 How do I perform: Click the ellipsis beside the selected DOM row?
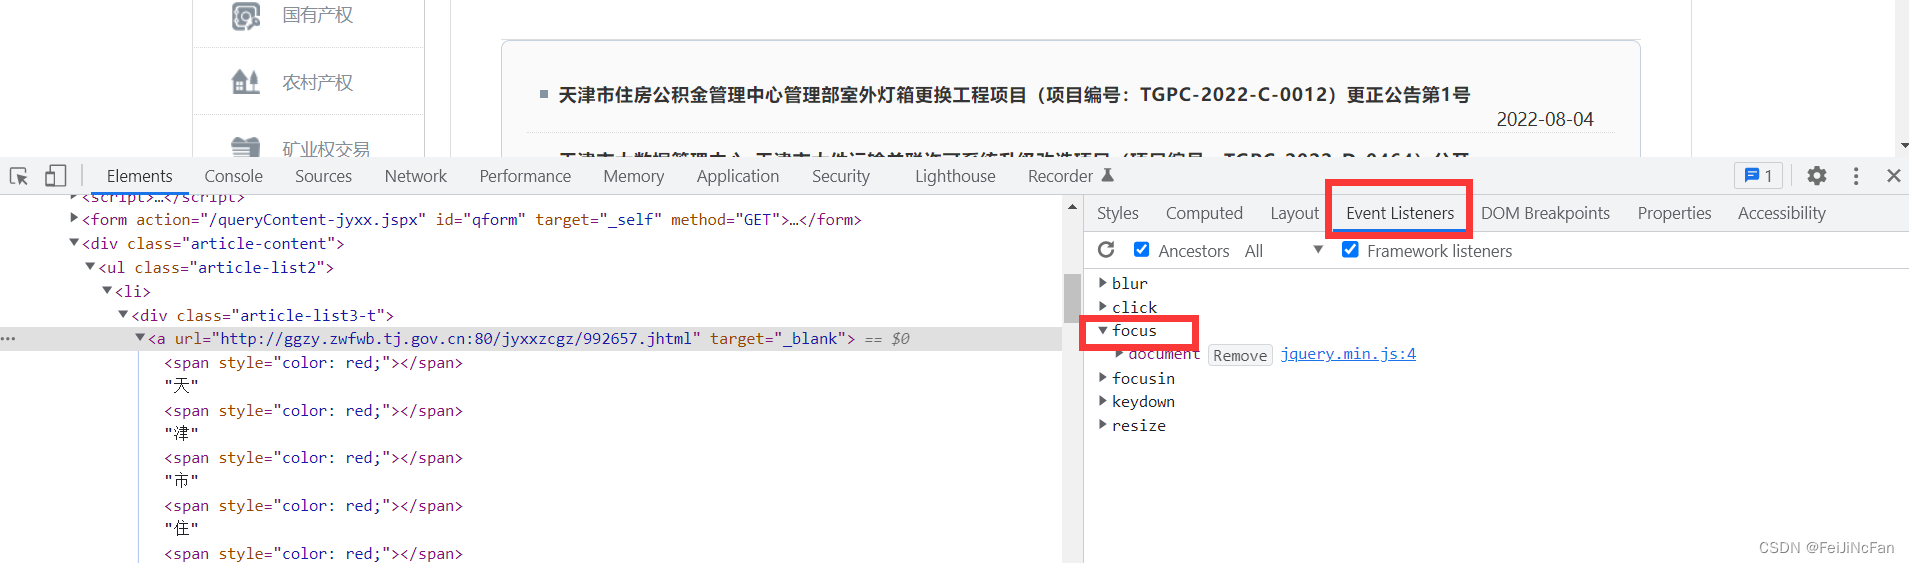(9, 339)
